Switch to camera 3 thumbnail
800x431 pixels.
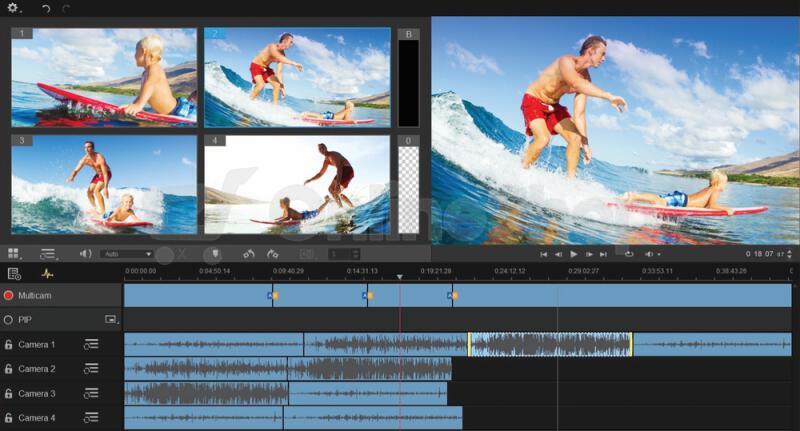pos(104,185)
